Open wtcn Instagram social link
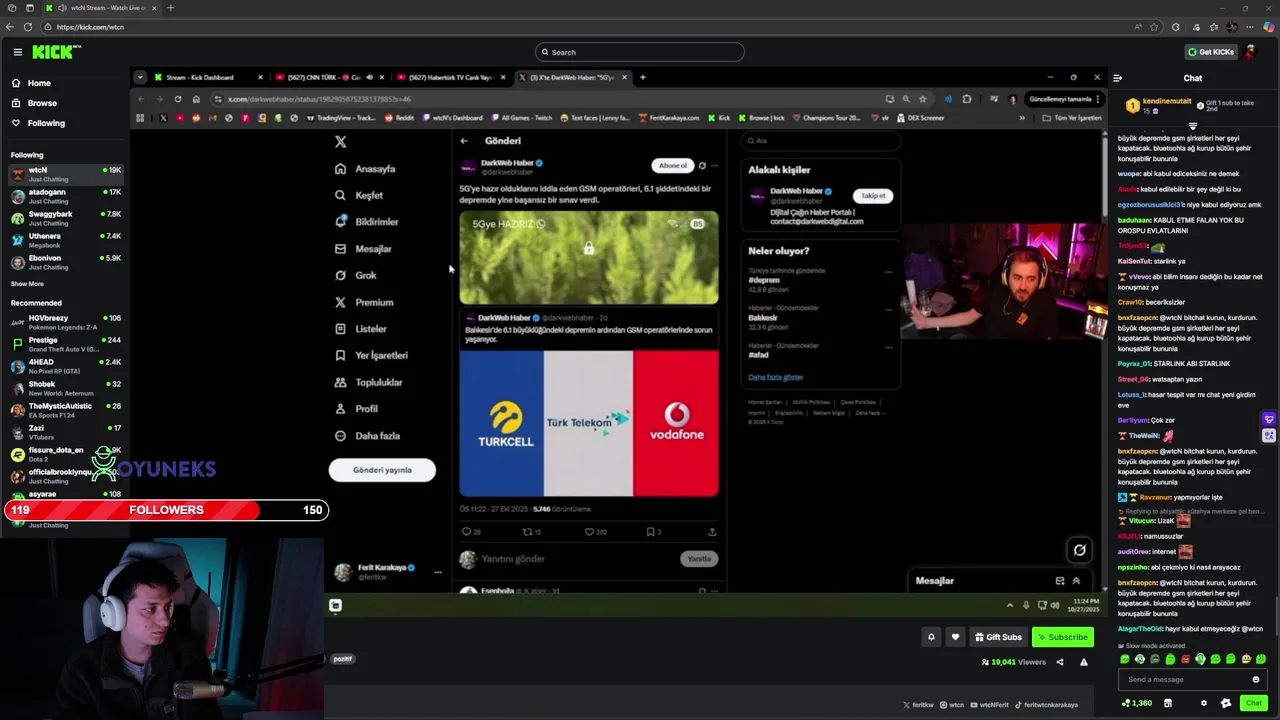The image size is (1280, 720). pos(951,705)
